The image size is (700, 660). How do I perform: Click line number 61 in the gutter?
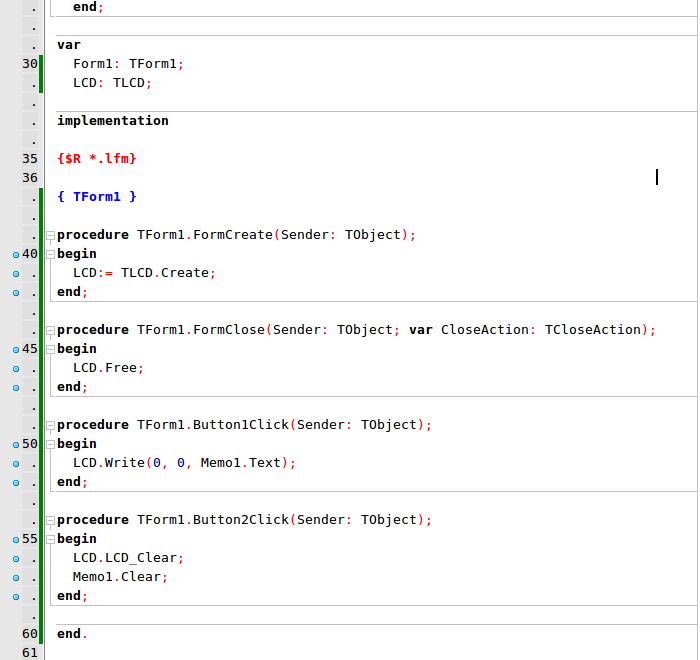tap(30, 653)
